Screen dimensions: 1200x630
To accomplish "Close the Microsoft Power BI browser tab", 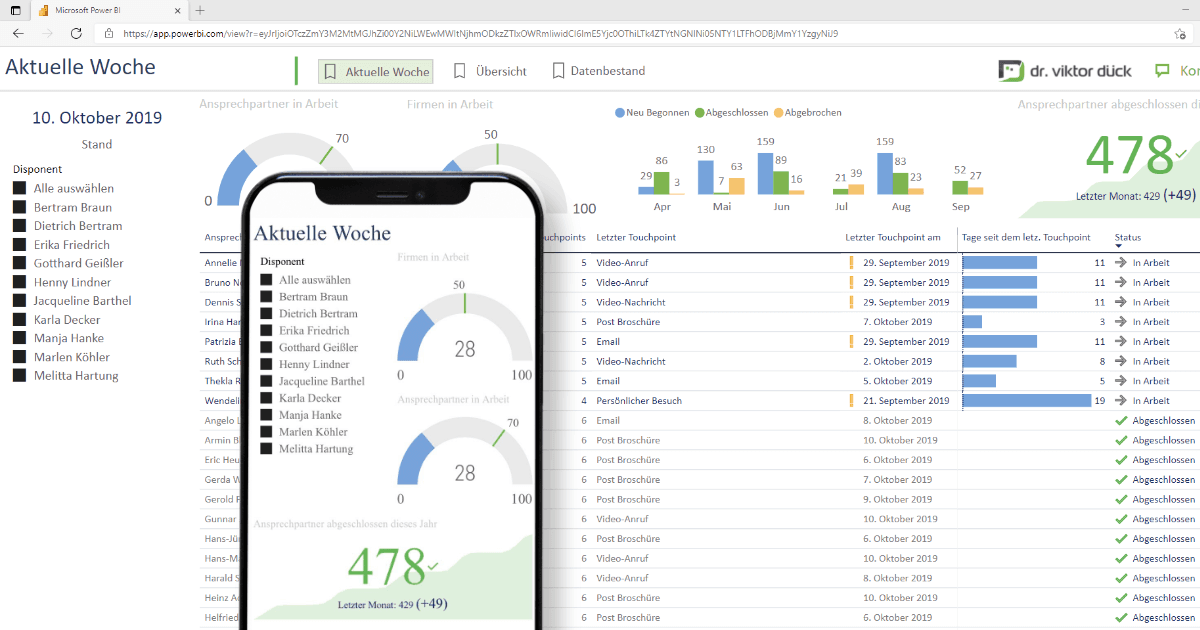I will [x=177, y=10].
